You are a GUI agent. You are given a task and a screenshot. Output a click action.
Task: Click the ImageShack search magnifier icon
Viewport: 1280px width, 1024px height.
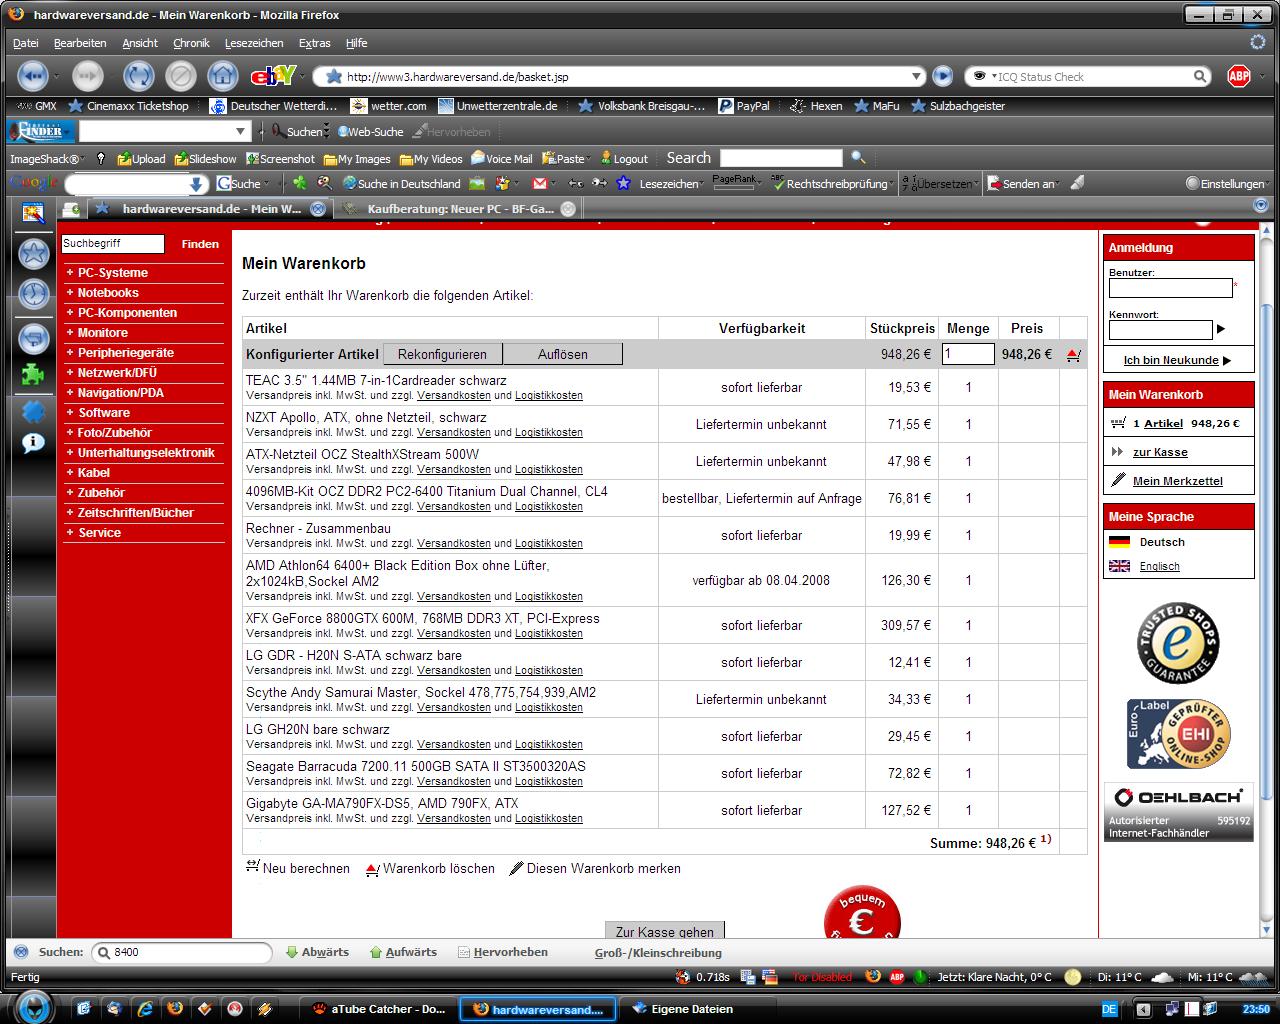pos(858,158)
